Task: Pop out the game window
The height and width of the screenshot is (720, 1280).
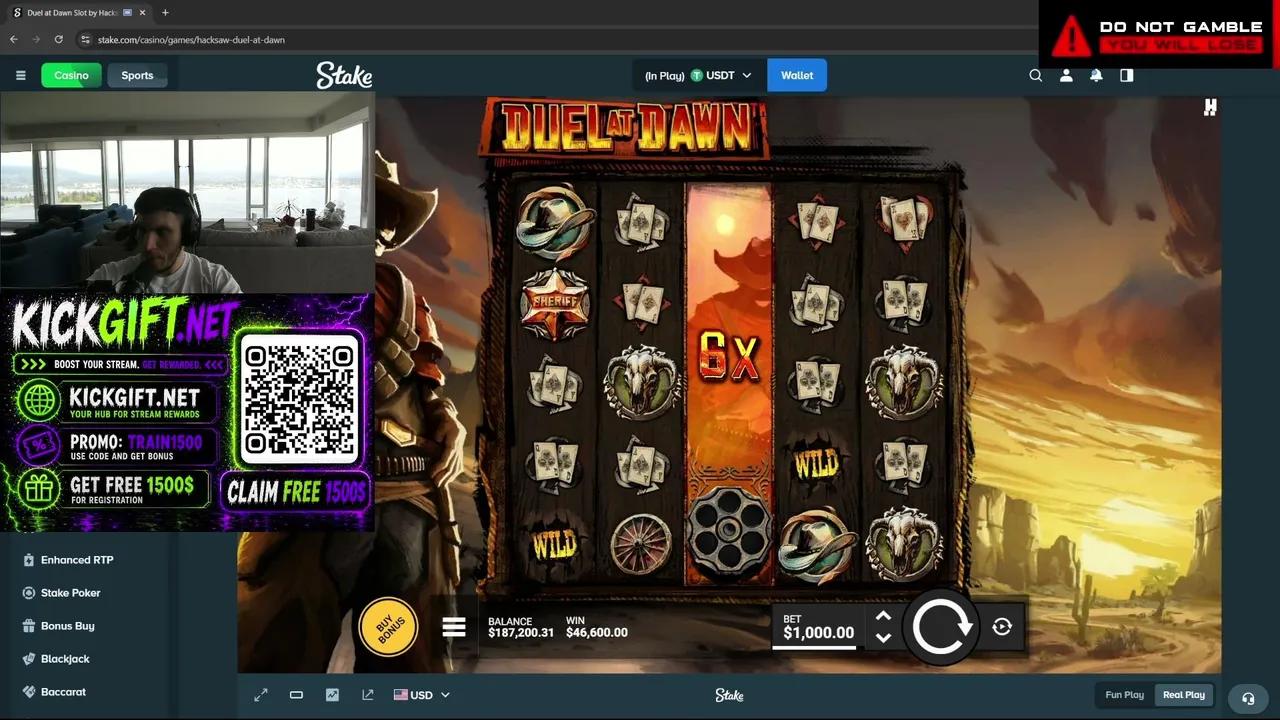Action: [x=368, y=695]
